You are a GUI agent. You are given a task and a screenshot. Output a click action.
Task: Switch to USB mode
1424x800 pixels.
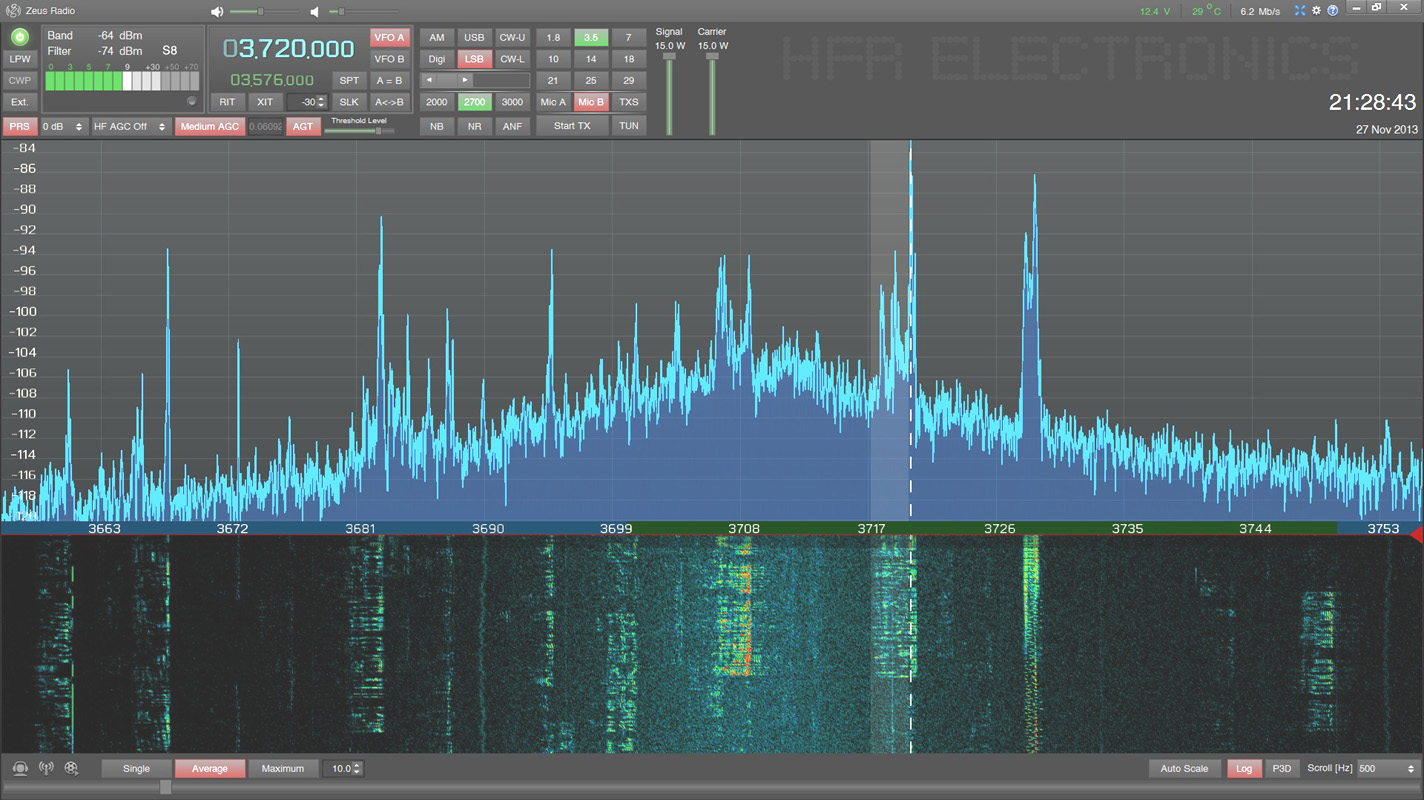pos(474,38)
